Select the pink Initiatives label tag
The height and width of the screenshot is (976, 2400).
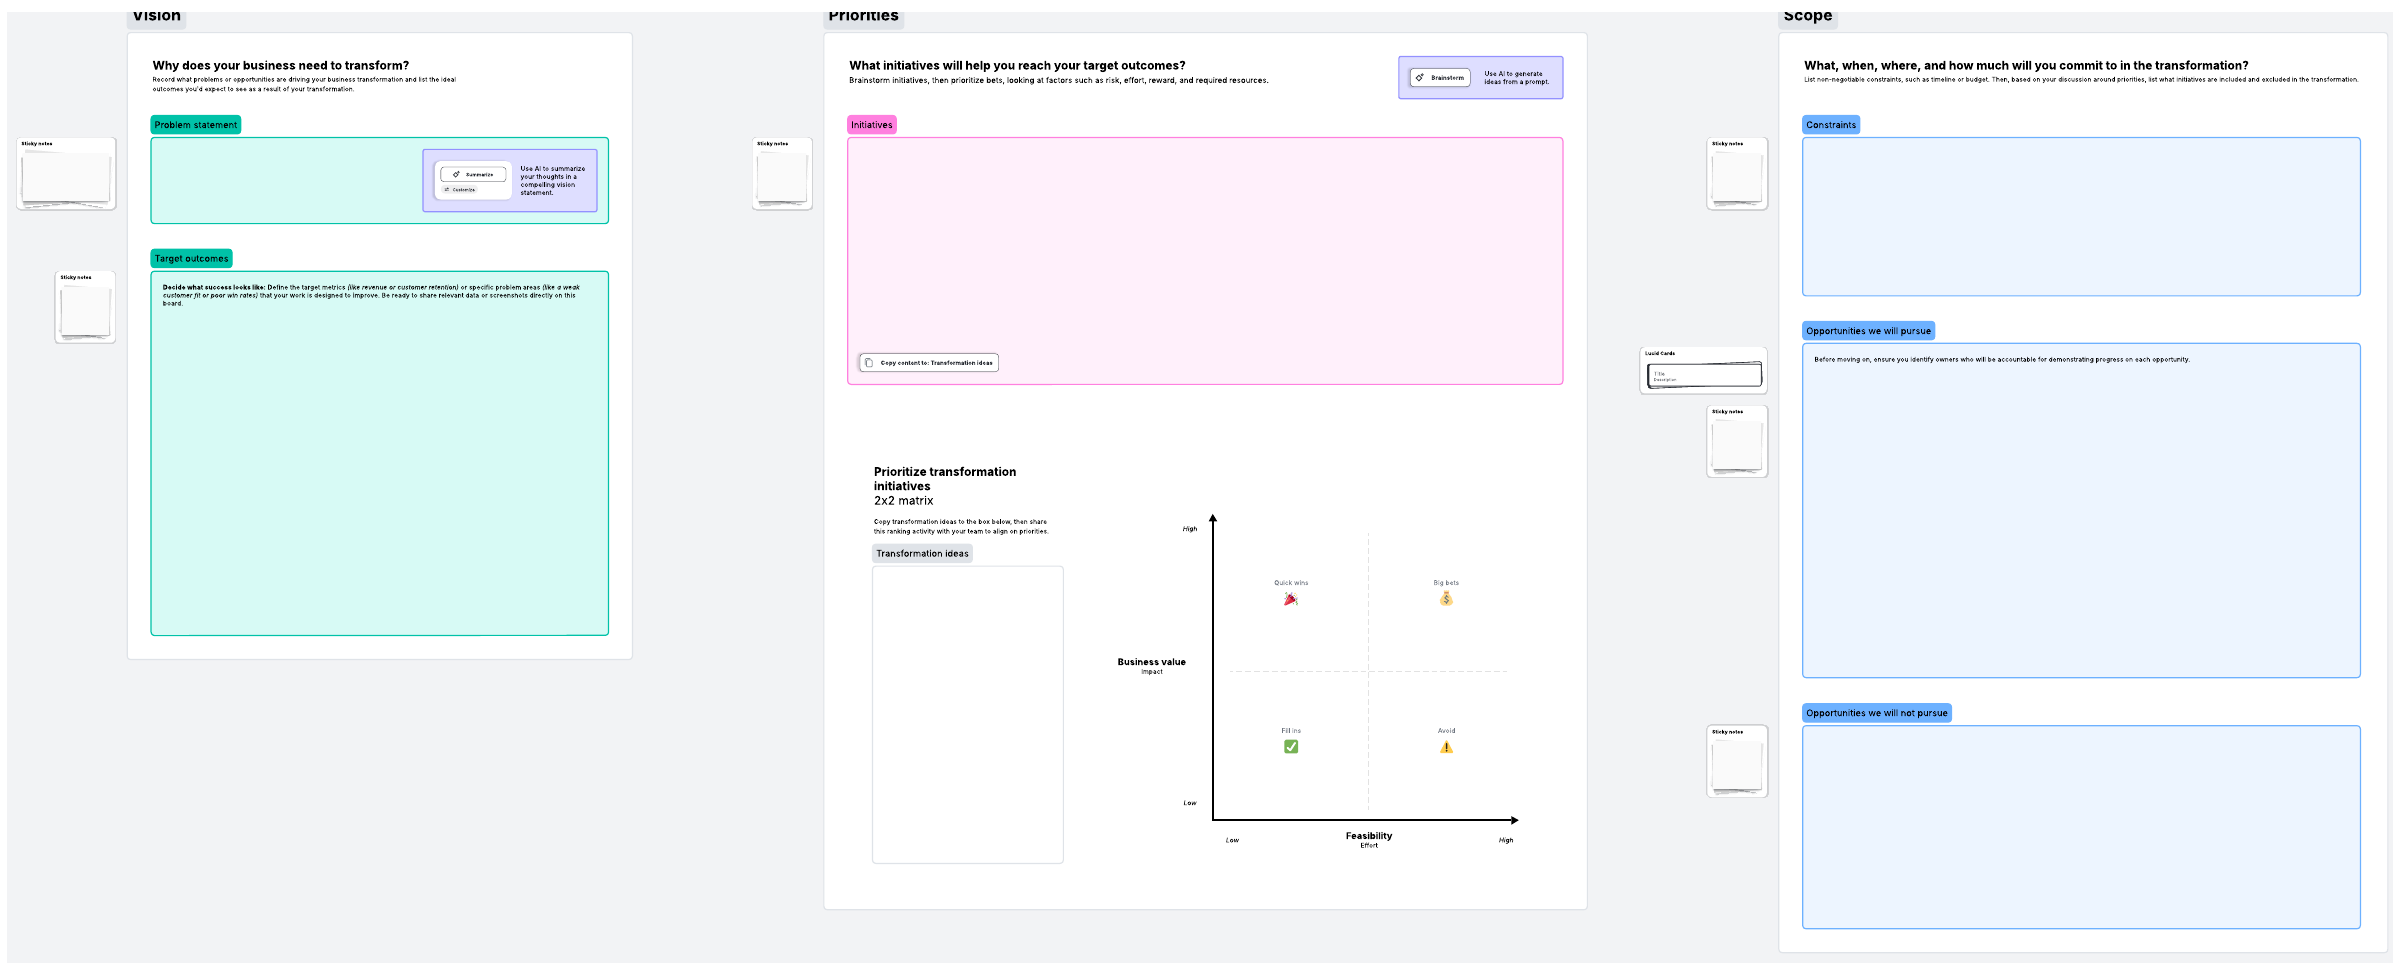tap(871, 125)
